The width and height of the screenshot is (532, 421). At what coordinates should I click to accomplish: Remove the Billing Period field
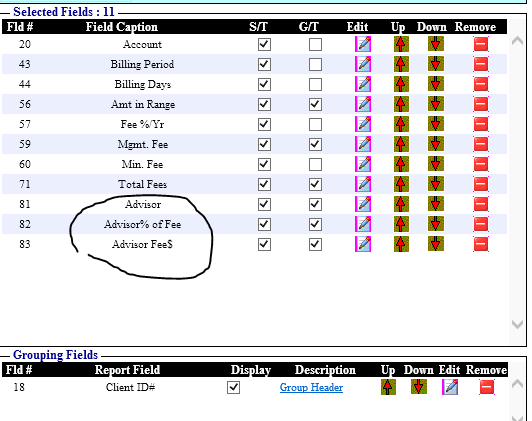(481, 64)
